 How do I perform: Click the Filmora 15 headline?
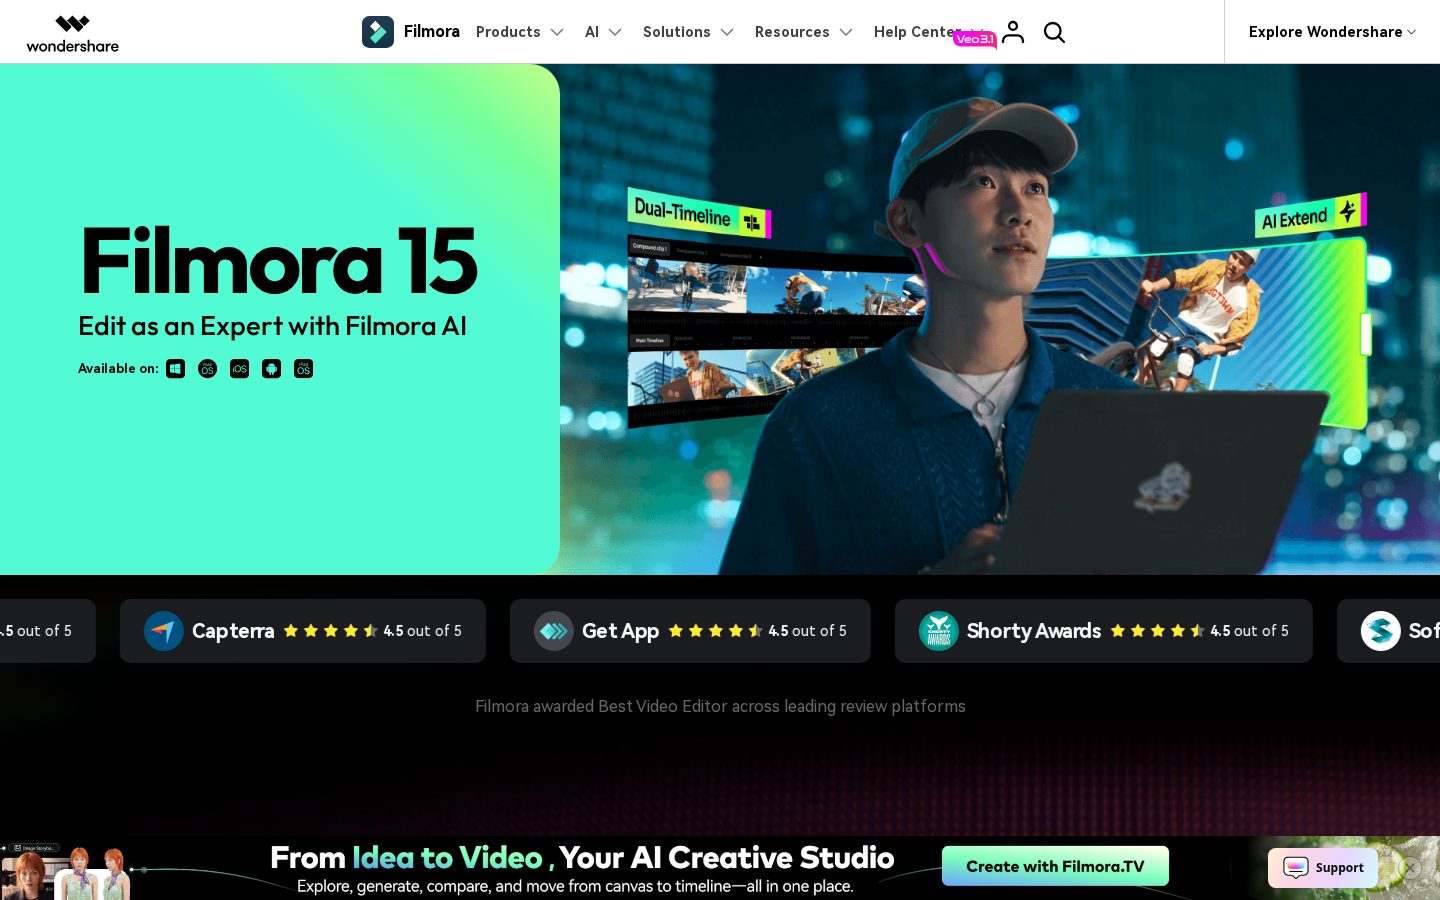(279, 261)
